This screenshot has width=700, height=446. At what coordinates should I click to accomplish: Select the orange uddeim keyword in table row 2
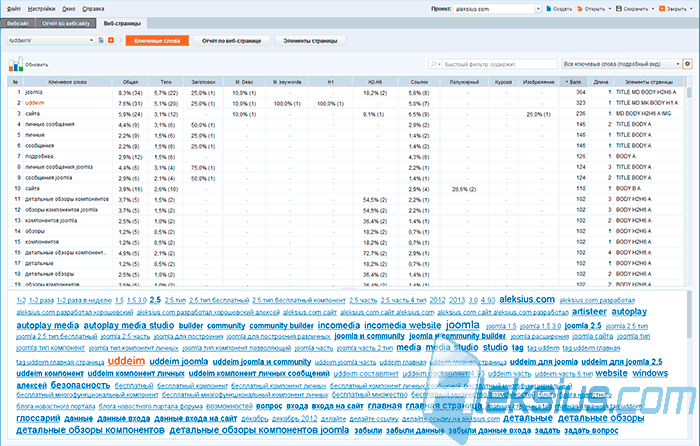34,103
